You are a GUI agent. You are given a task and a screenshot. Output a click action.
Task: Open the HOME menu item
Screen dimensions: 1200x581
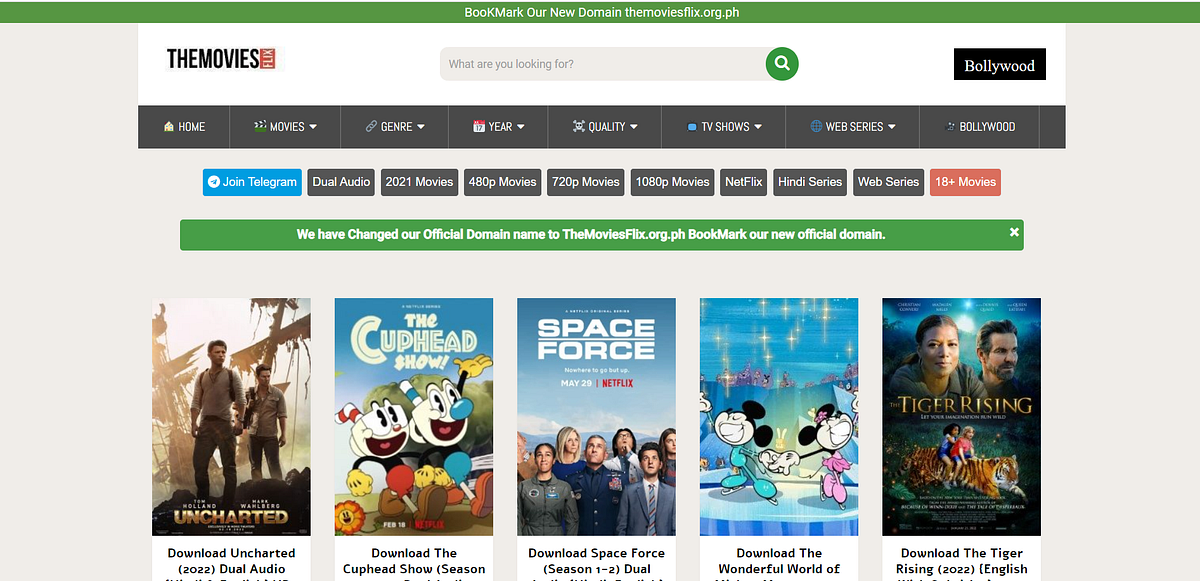tap(184, 127)
